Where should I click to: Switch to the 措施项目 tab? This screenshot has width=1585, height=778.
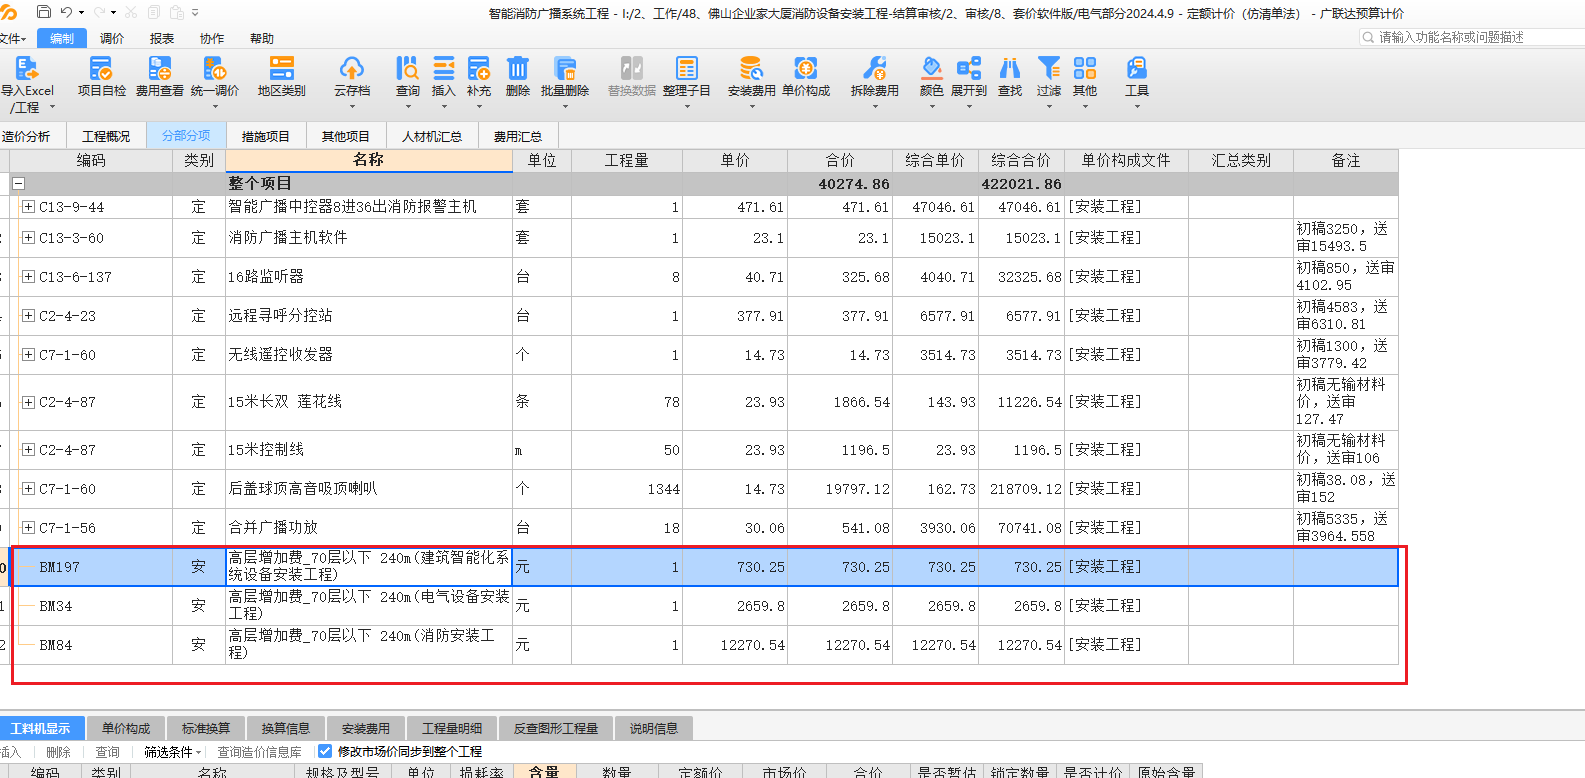266,136
